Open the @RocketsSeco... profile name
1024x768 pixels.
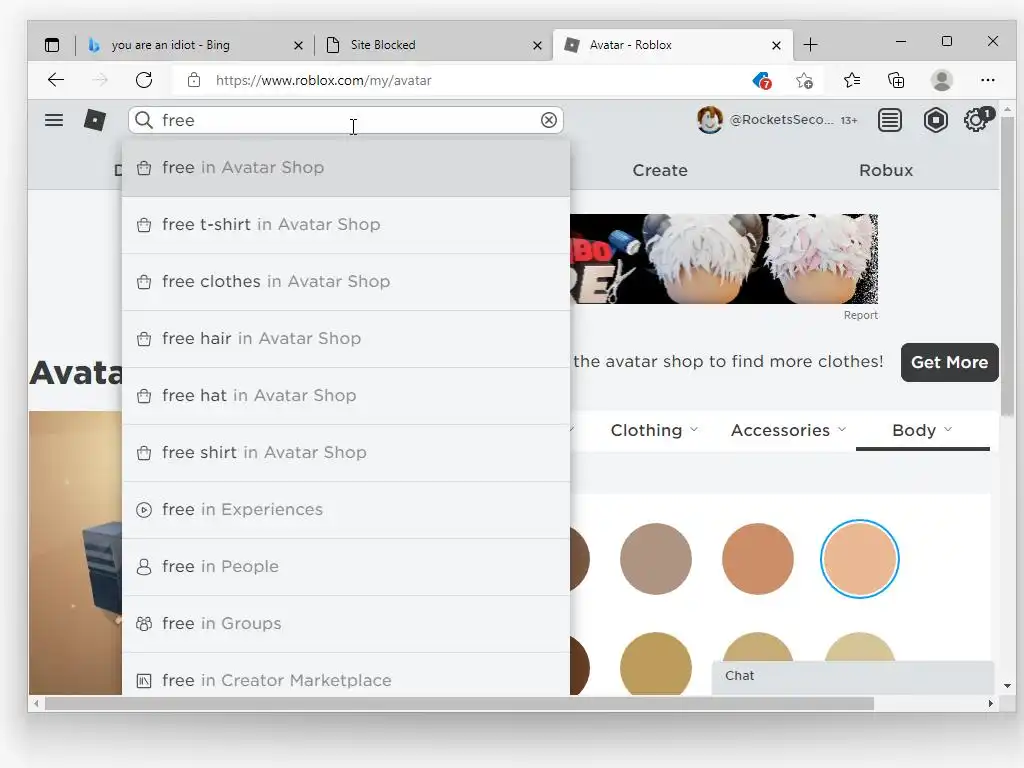(x=781, y=120)
